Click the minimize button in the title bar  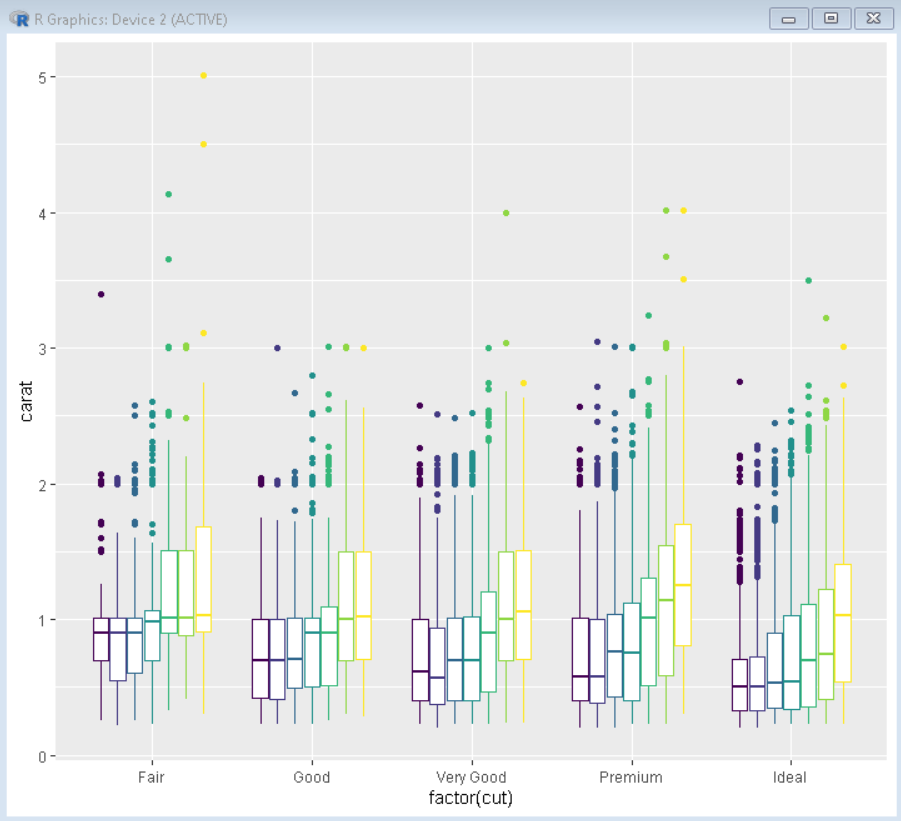click(787, 18)
